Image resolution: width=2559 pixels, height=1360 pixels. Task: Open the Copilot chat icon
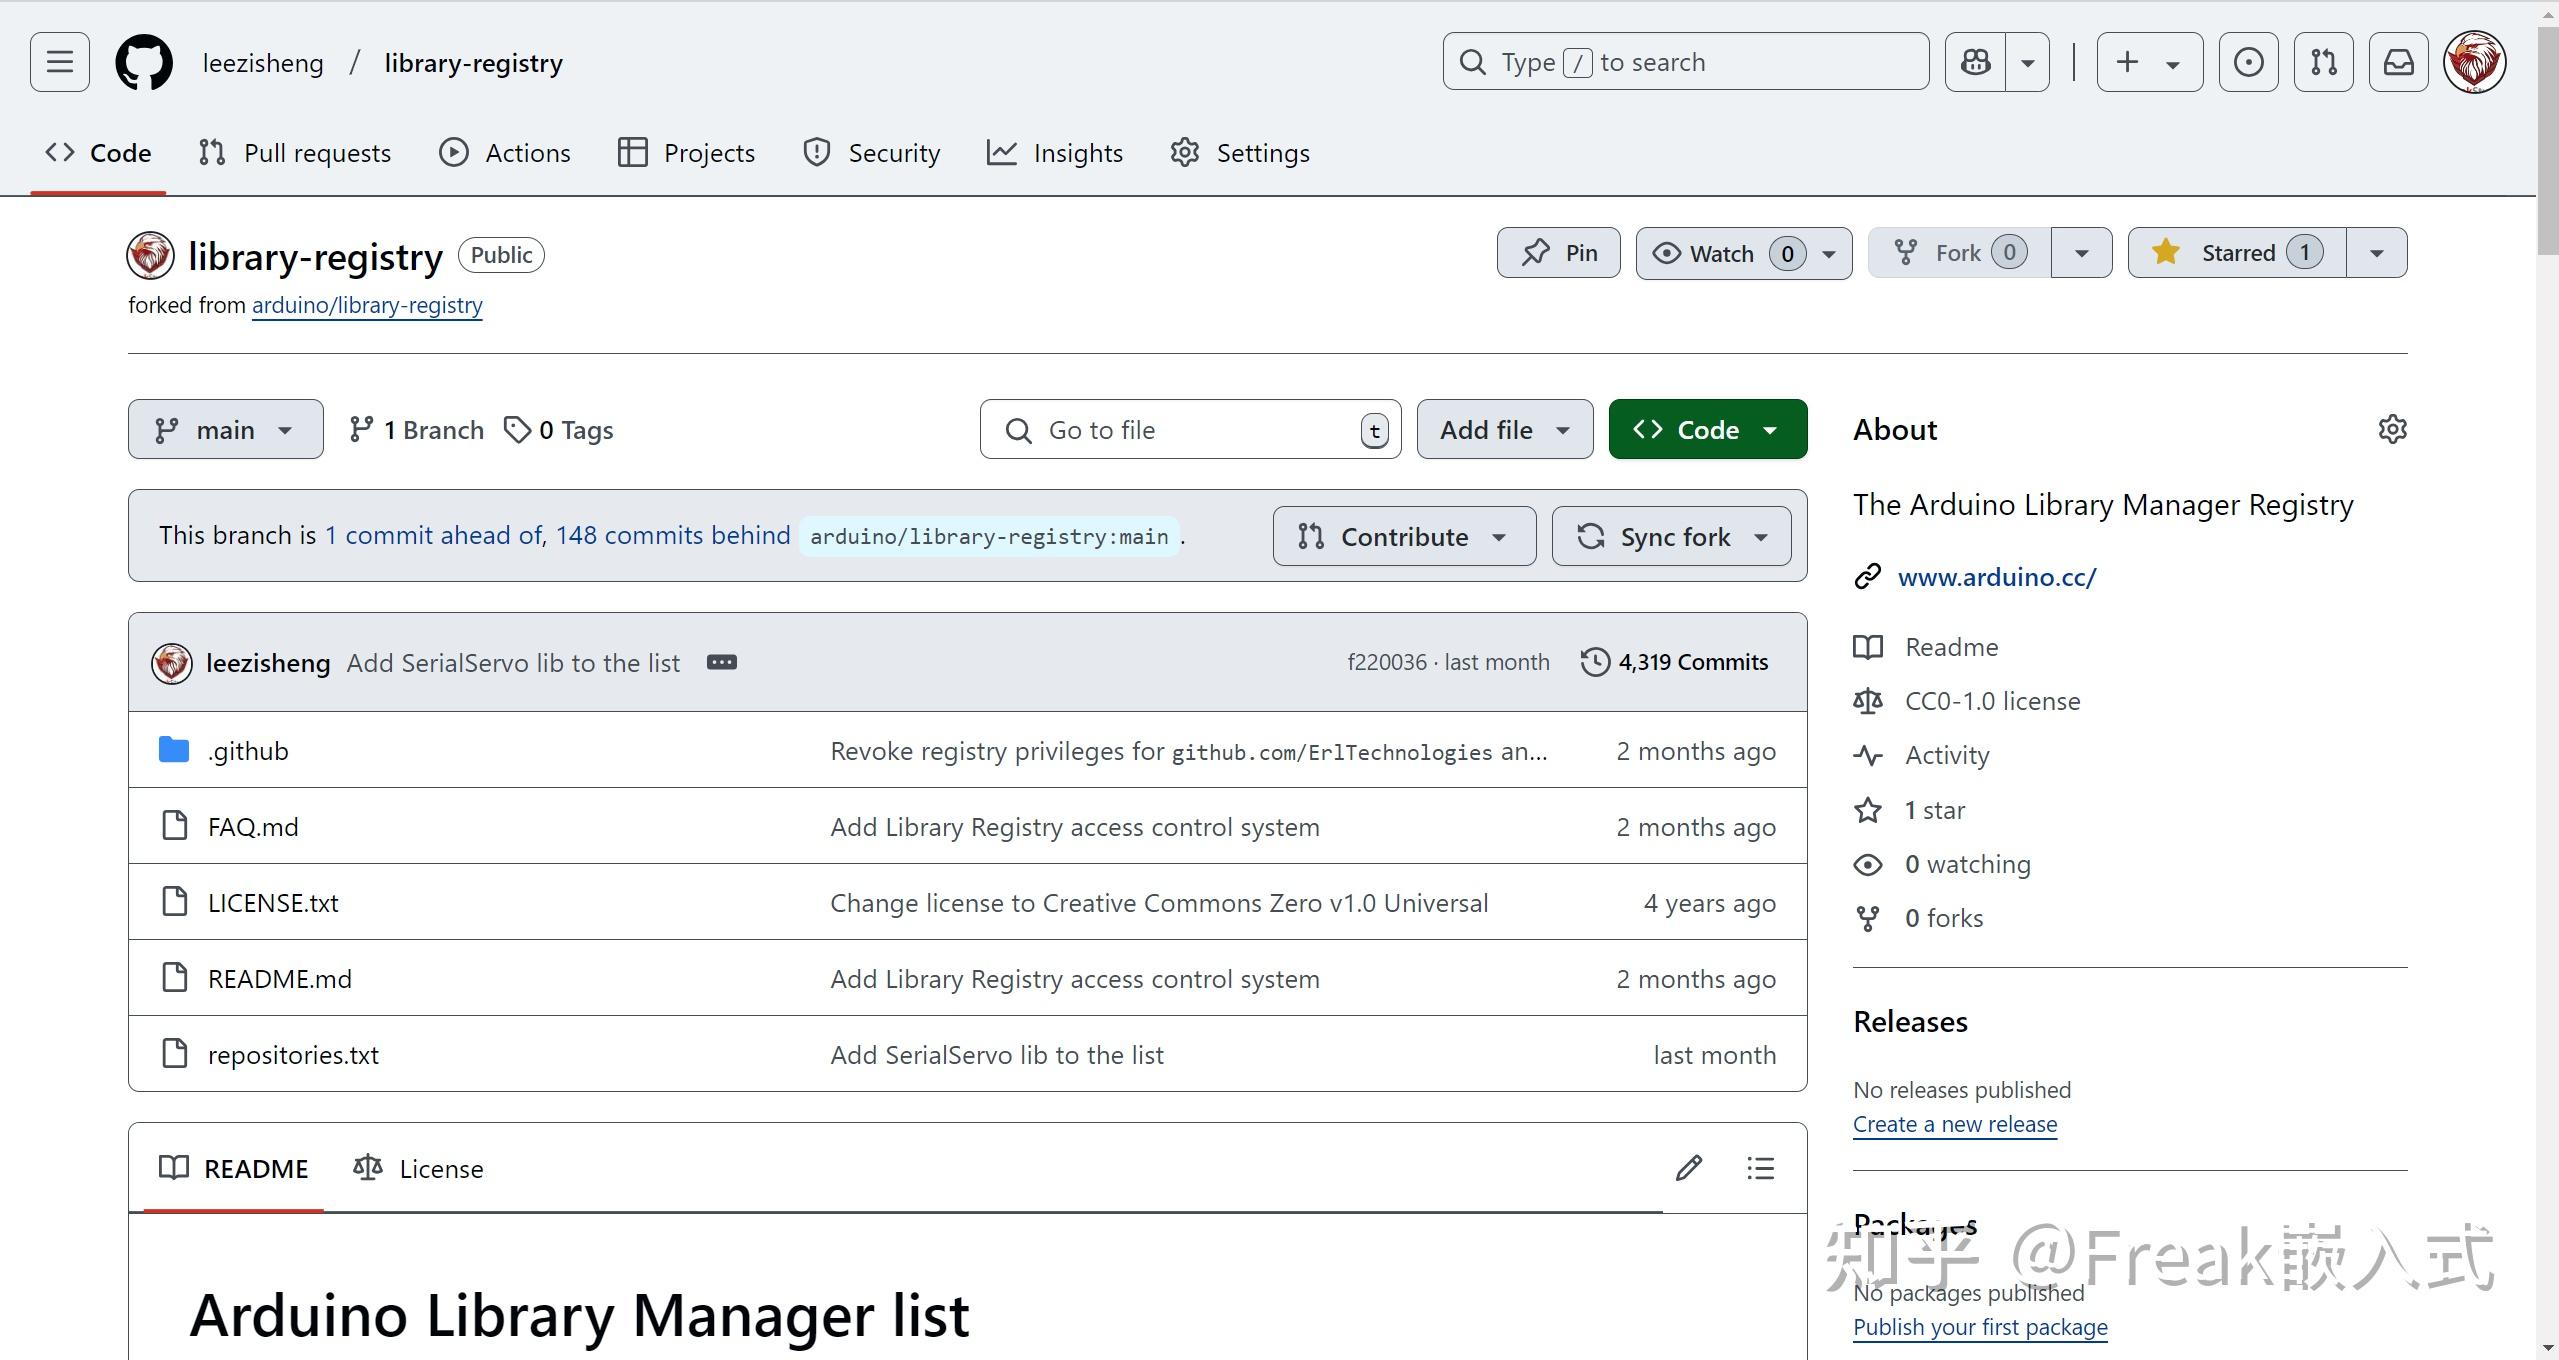[x=1975, y=62]
